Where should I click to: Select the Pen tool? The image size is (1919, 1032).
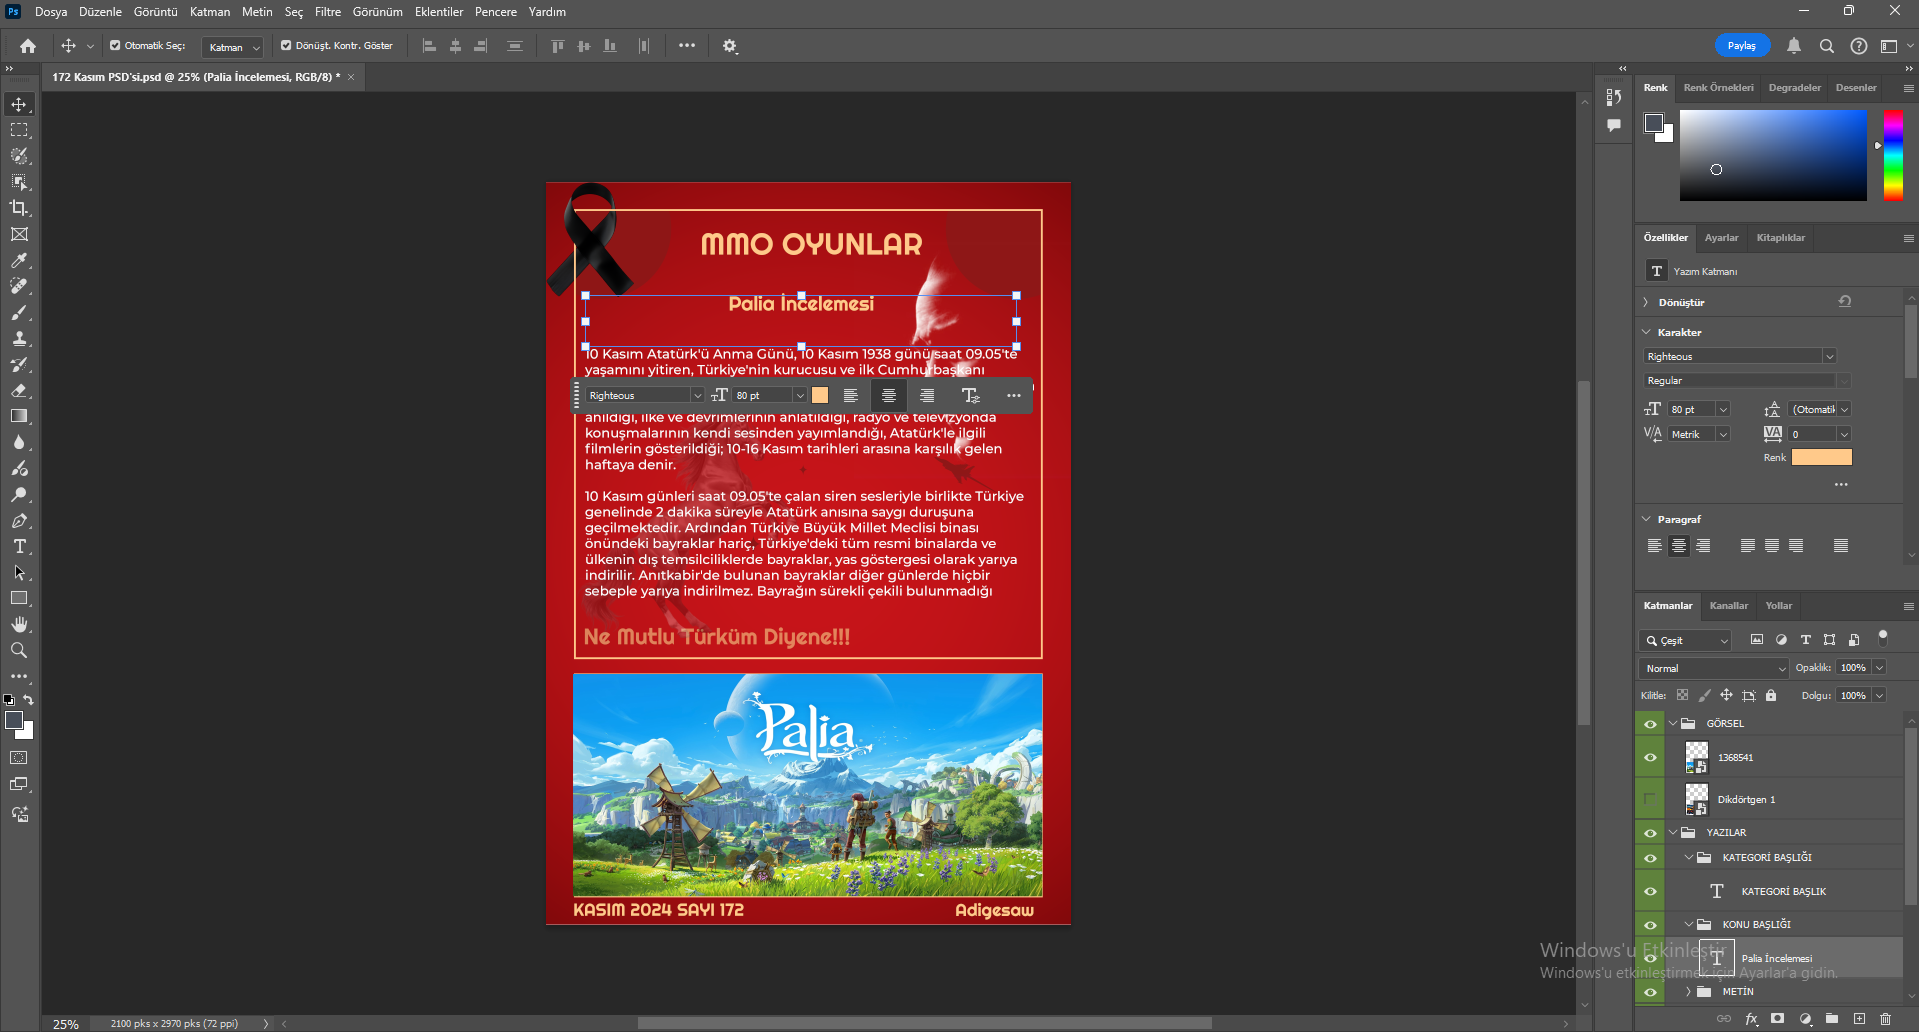click(19, 520)
